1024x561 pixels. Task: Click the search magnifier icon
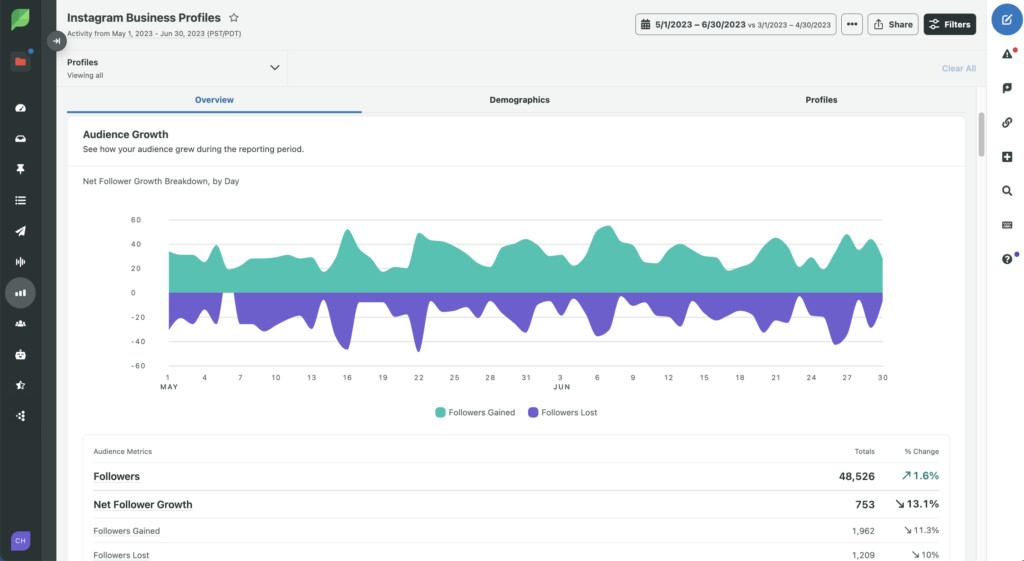[1007, 191]
